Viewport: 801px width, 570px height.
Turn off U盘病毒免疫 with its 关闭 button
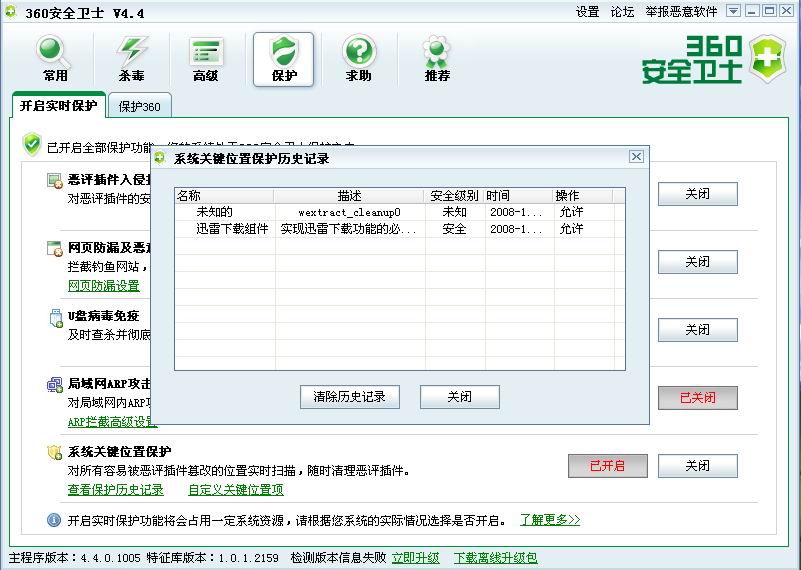697,330
